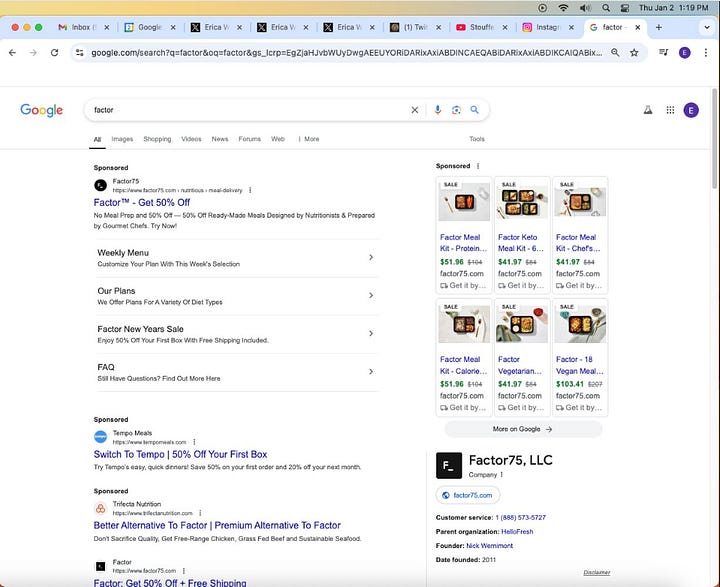Open the Chrome three-dot menu

click(706, 53)
